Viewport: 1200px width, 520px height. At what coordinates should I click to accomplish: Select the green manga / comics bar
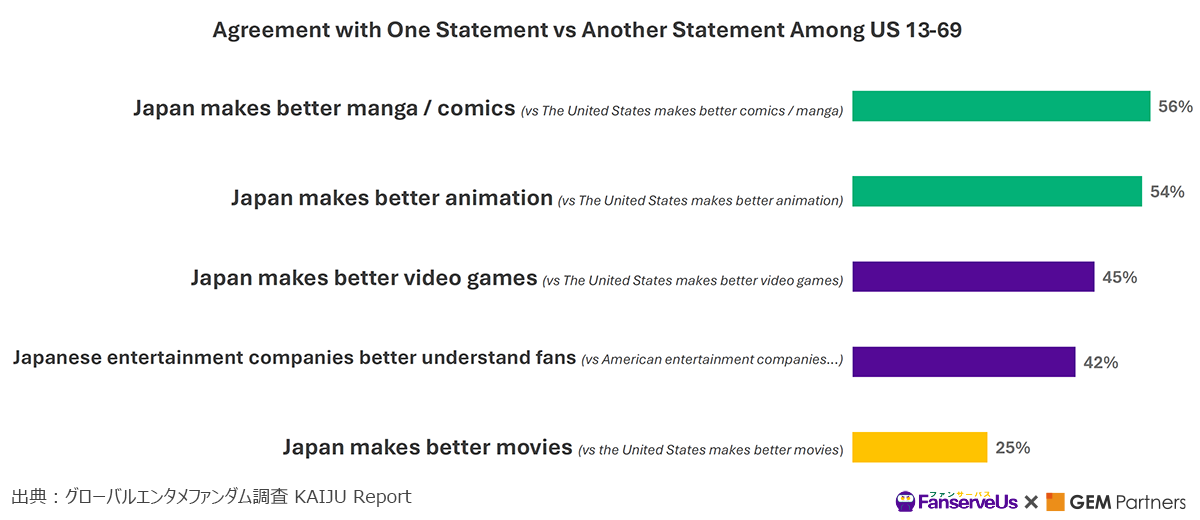1001,106
